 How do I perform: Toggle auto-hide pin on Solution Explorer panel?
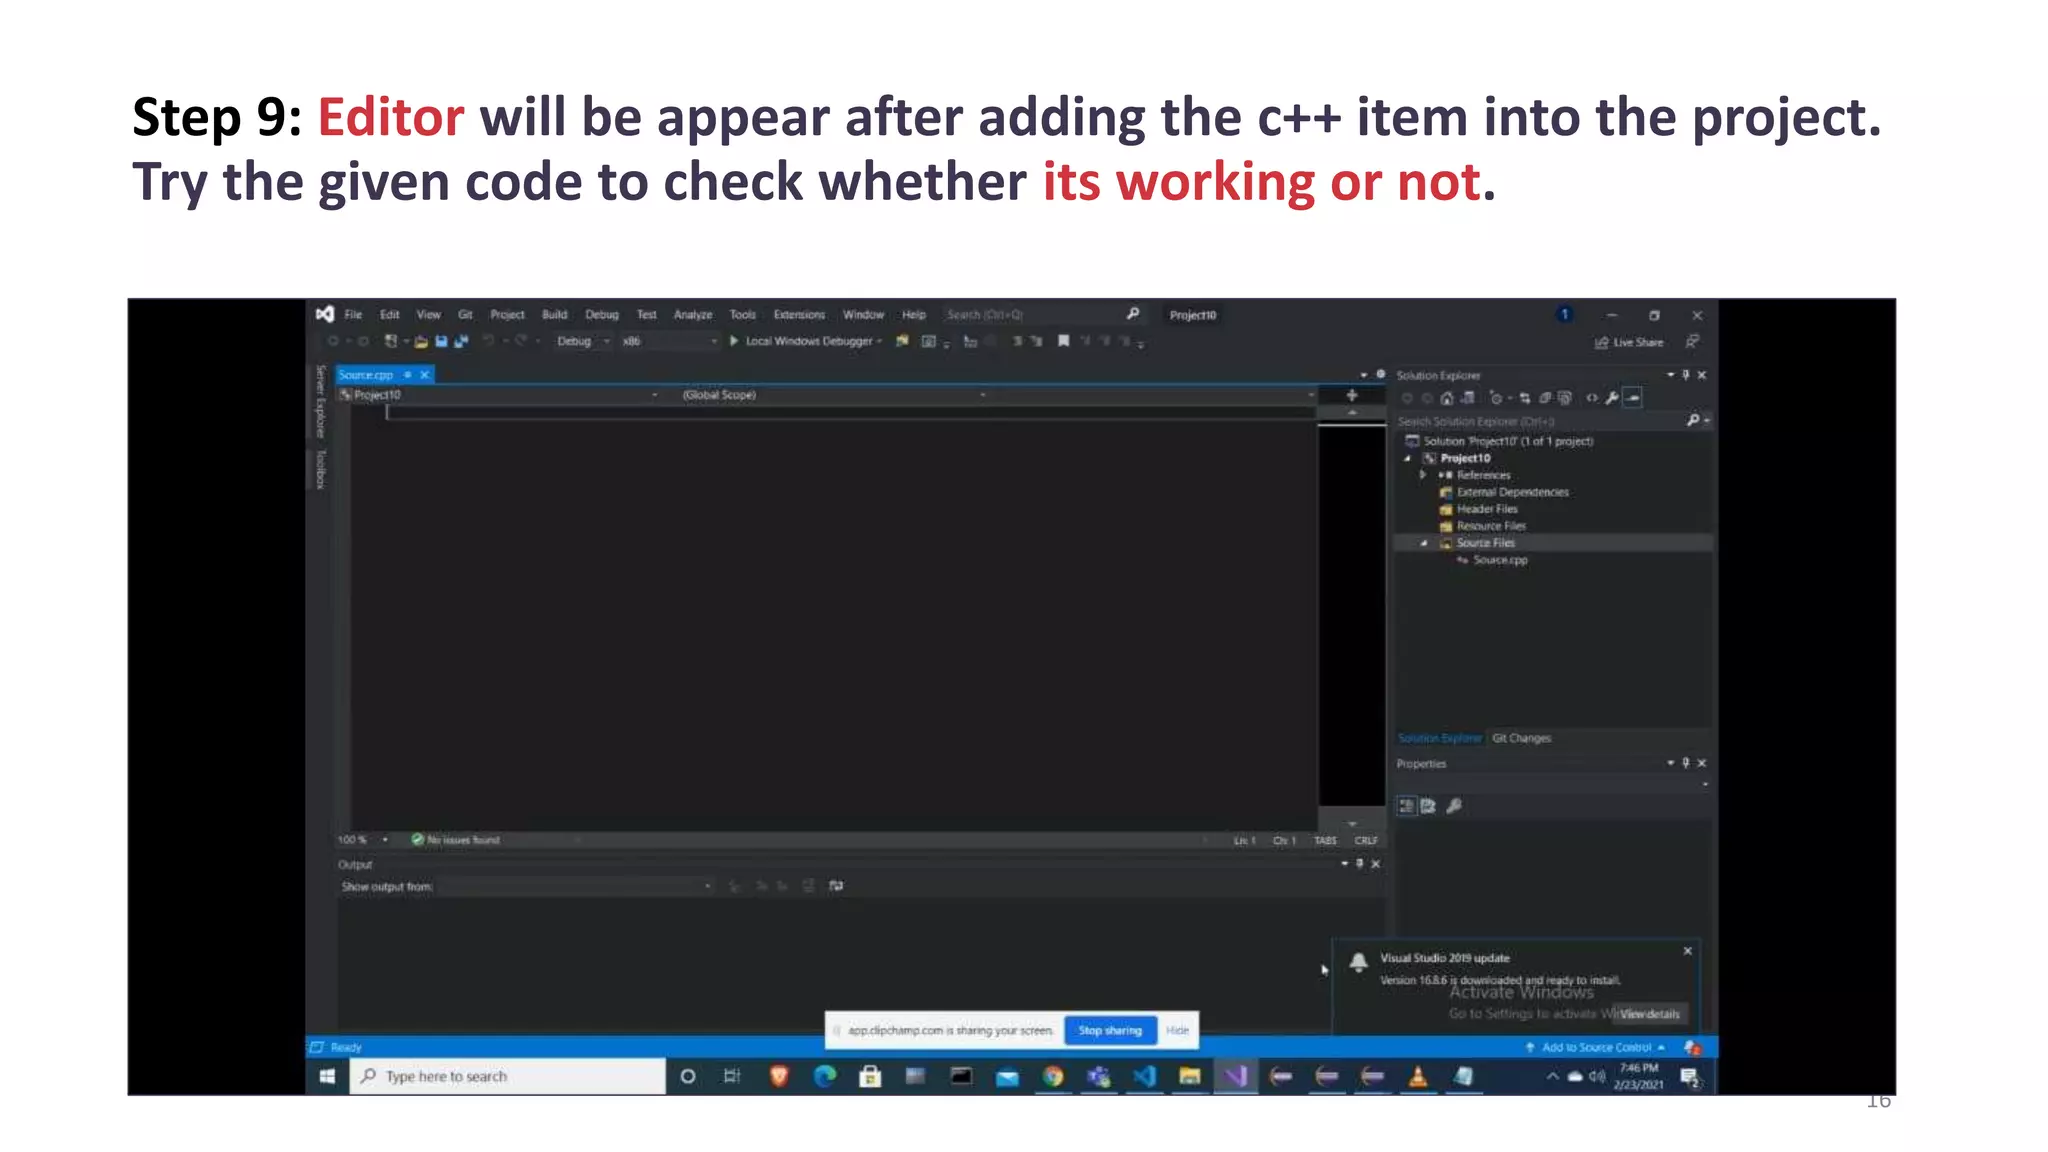[1686, 375]
